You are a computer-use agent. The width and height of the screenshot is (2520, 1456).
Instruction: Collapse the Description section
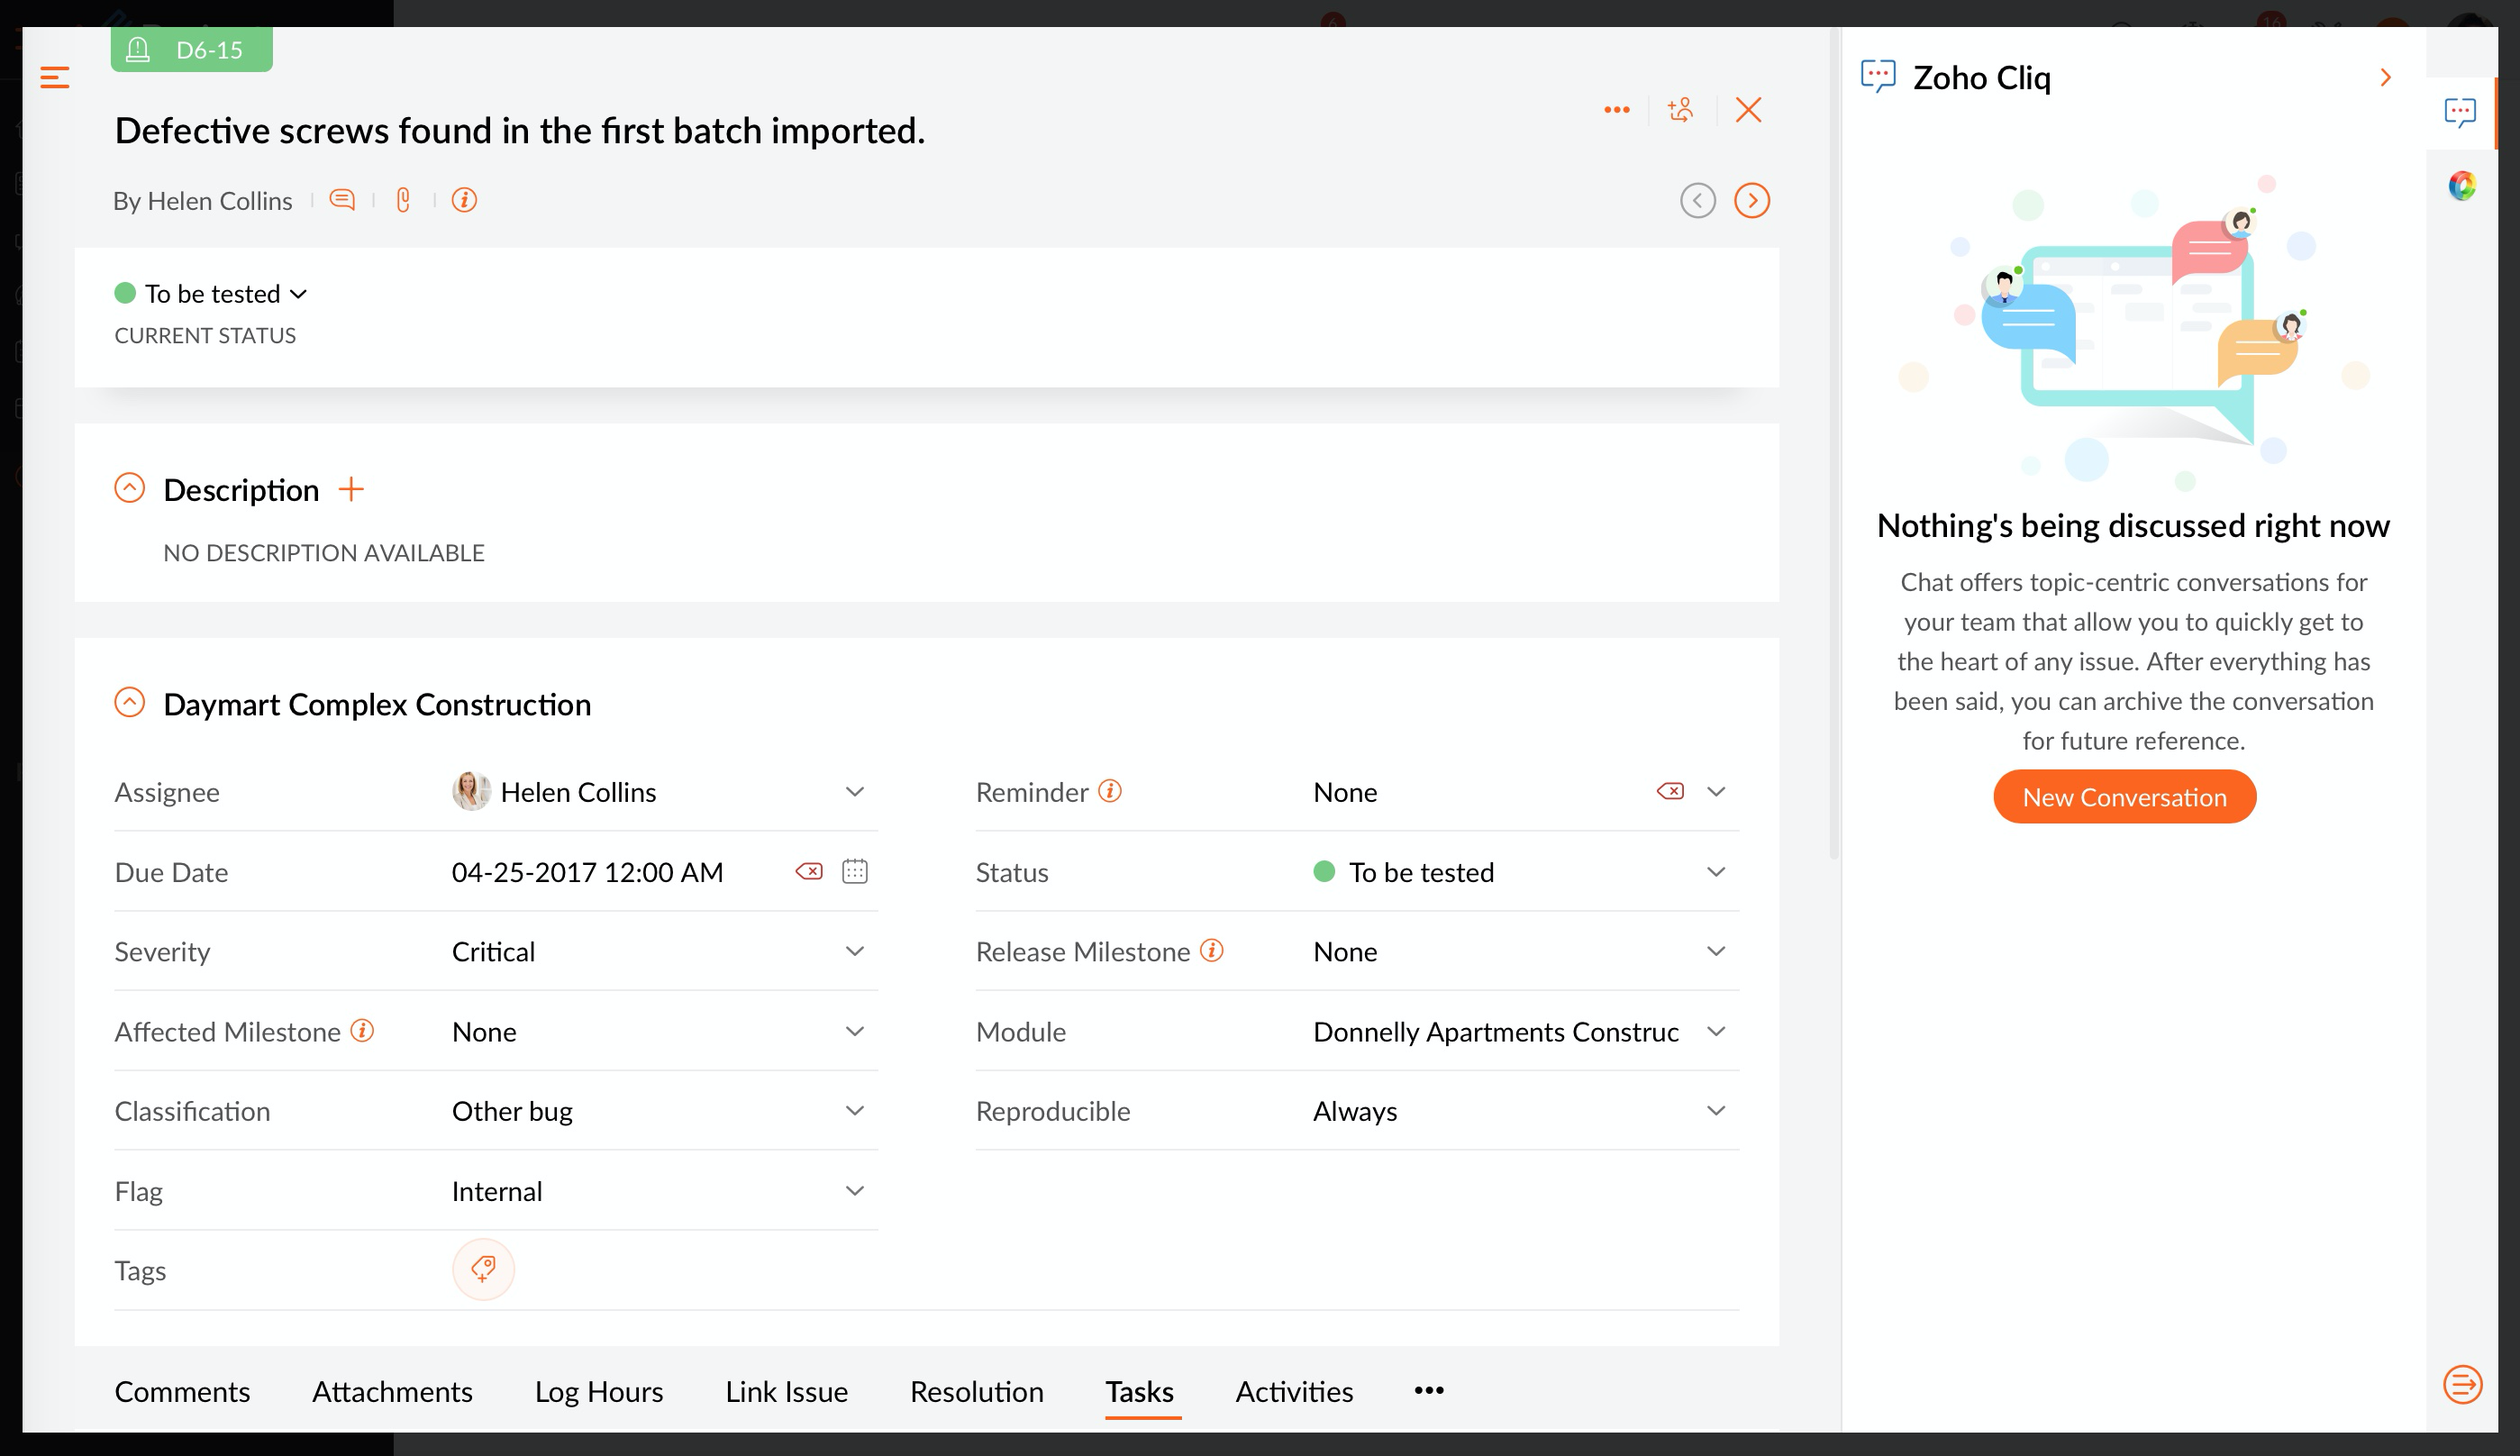click(130, 488)
